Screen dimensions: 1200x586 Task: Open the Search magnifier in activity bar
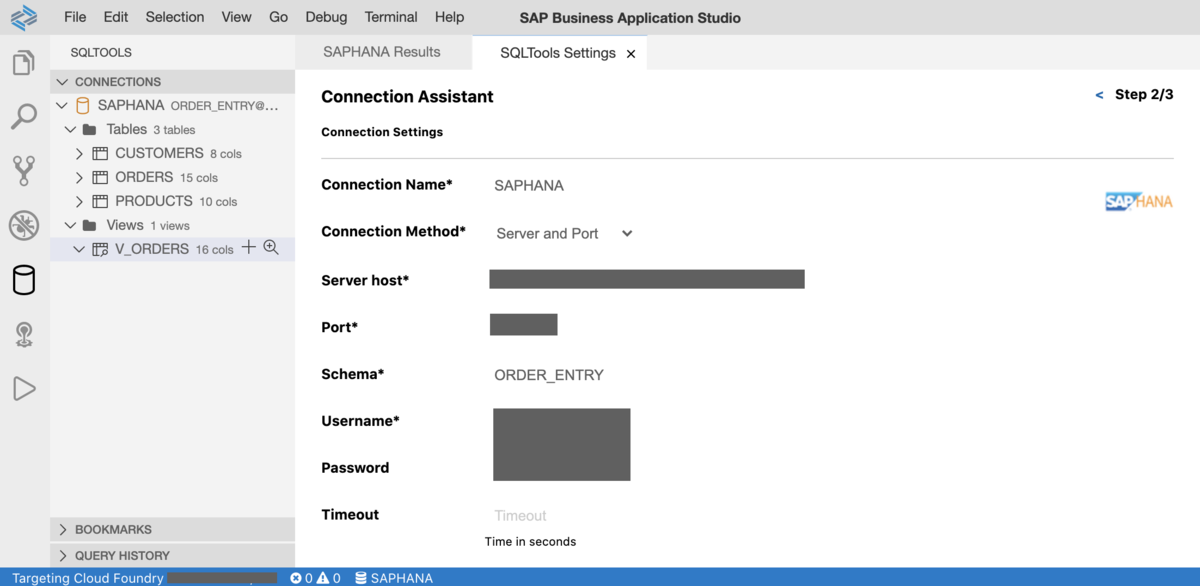click(x=24, y=116)
